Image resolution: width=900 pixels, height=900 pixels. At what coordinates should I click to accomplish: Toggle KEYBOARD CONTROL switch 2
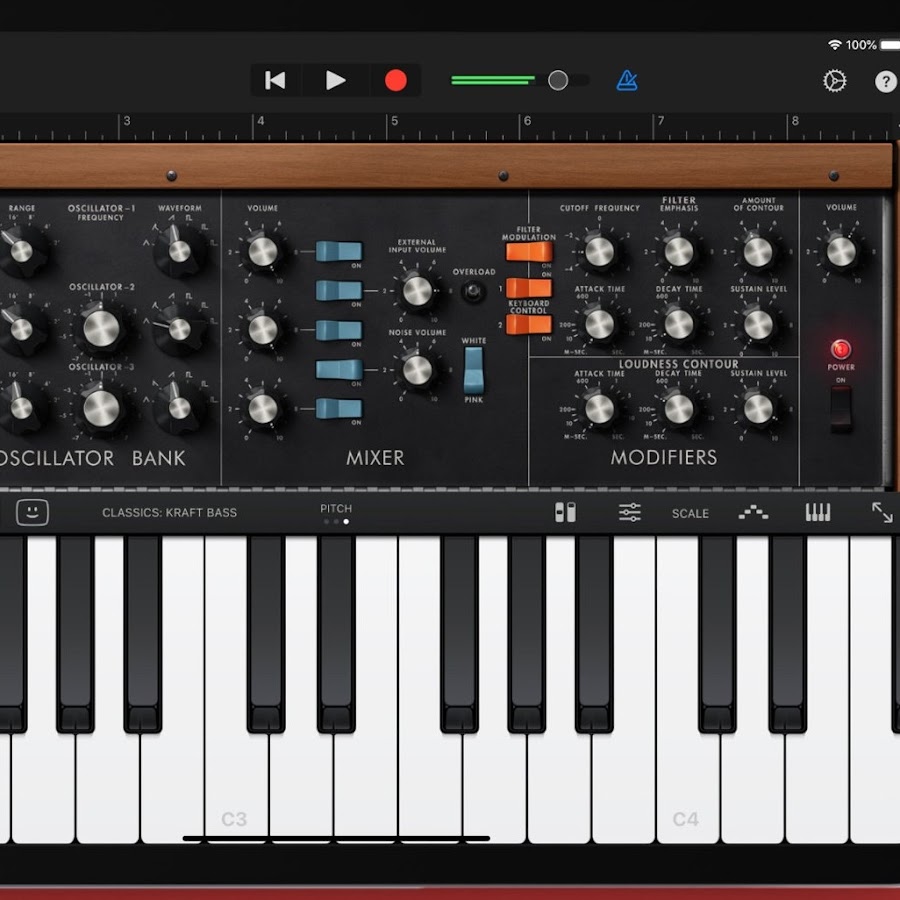[529, 324]
